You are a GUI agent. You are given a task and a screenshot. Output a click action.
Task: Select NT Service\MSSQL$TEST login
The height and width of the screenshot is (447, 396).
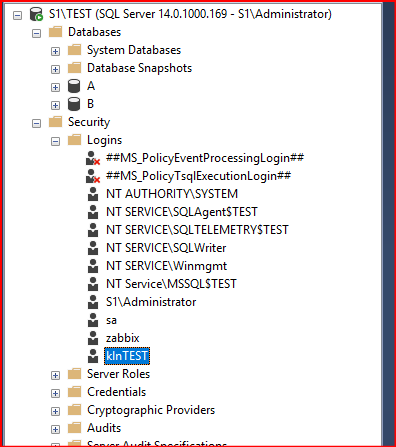click(x=171, y=284)
